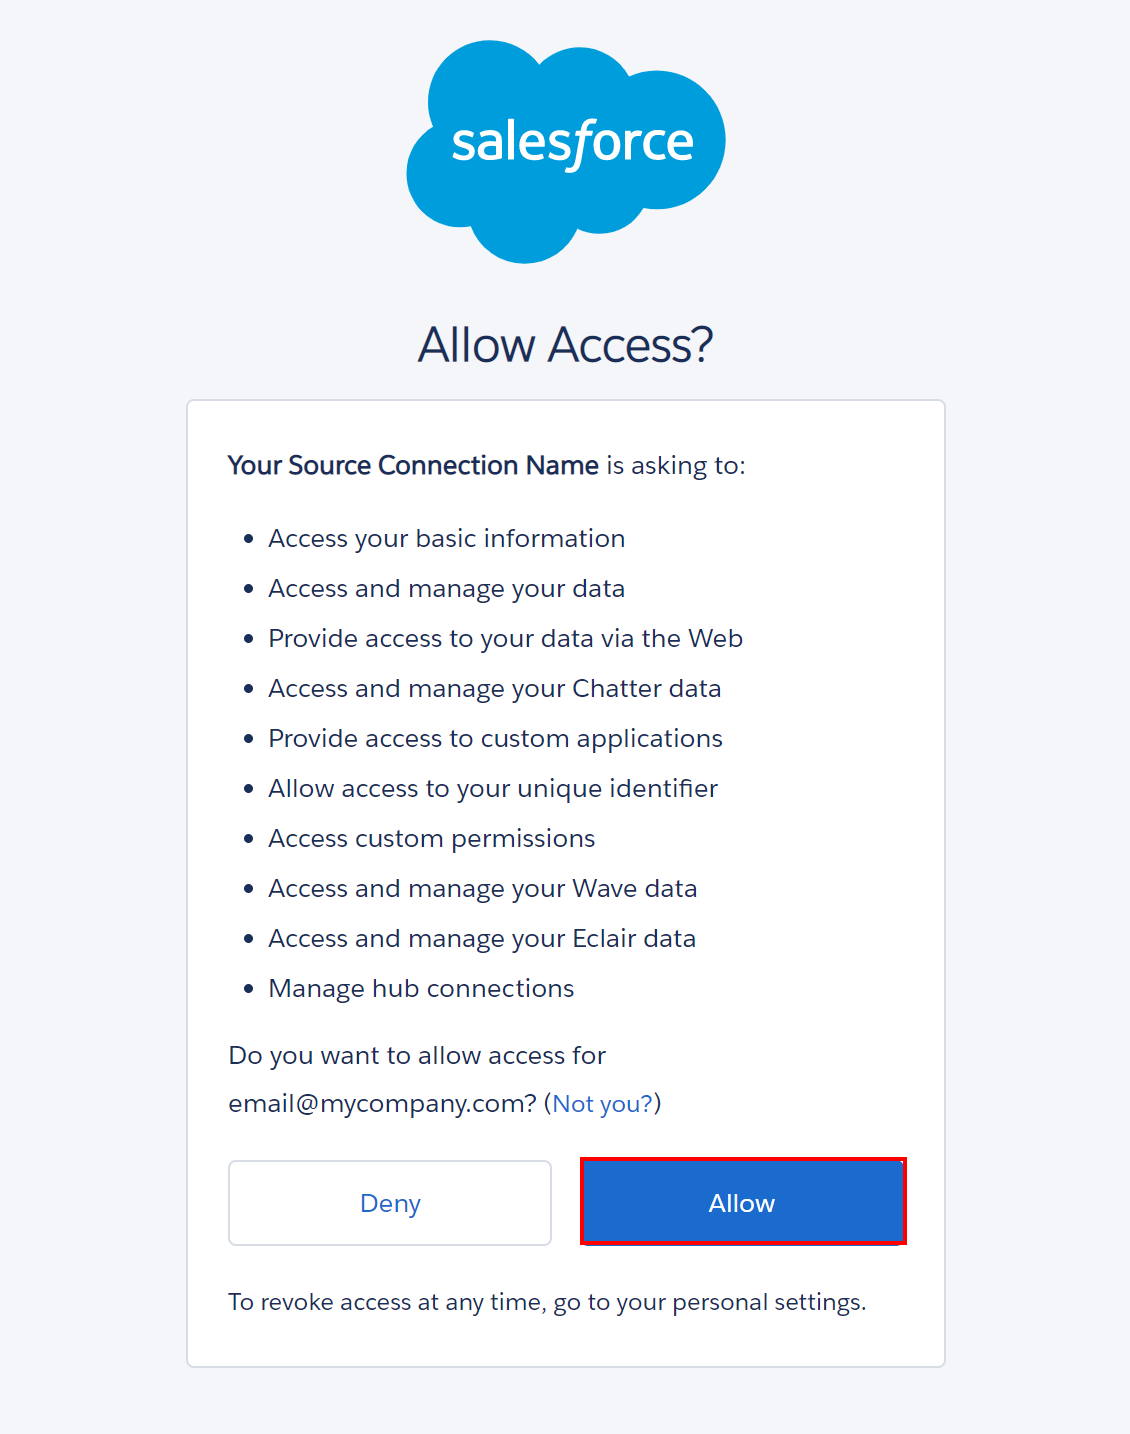Viewport: 1130px width, 1434px height.
Task: Click the Salesforce cloud logo
Action: tap(566, 152)
